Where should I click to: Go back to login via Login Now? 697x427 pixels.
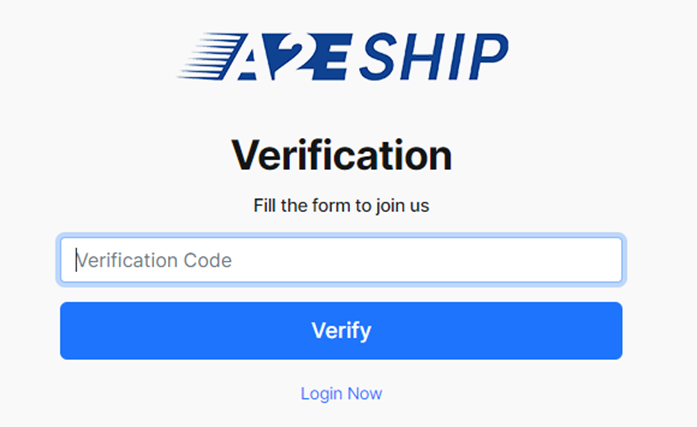341,393
